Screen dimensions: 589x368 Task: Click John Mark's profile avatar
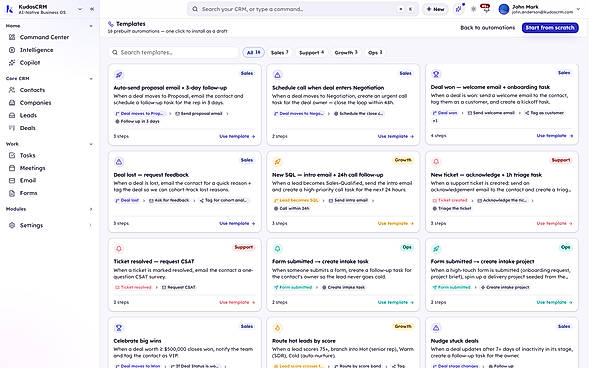[504, 9]
